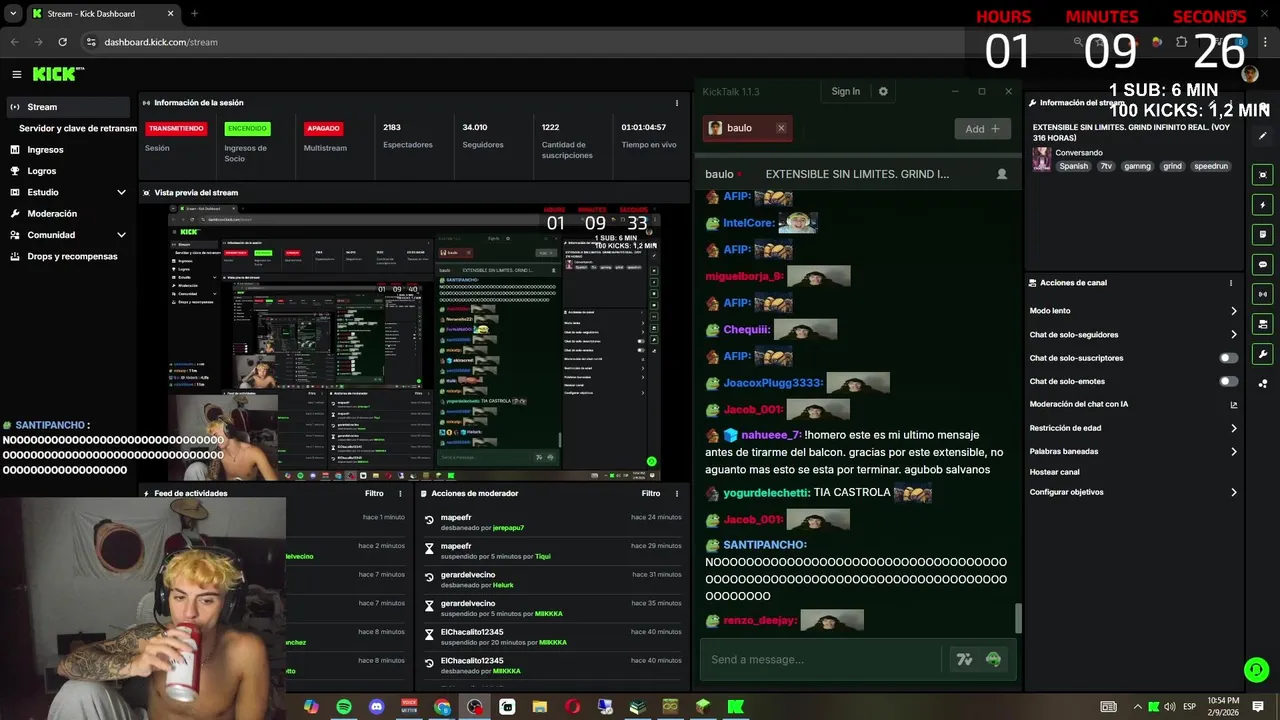Close the baulo chat tab in KickTalk
Screen dimensions: 1280x720
[781, 128]
